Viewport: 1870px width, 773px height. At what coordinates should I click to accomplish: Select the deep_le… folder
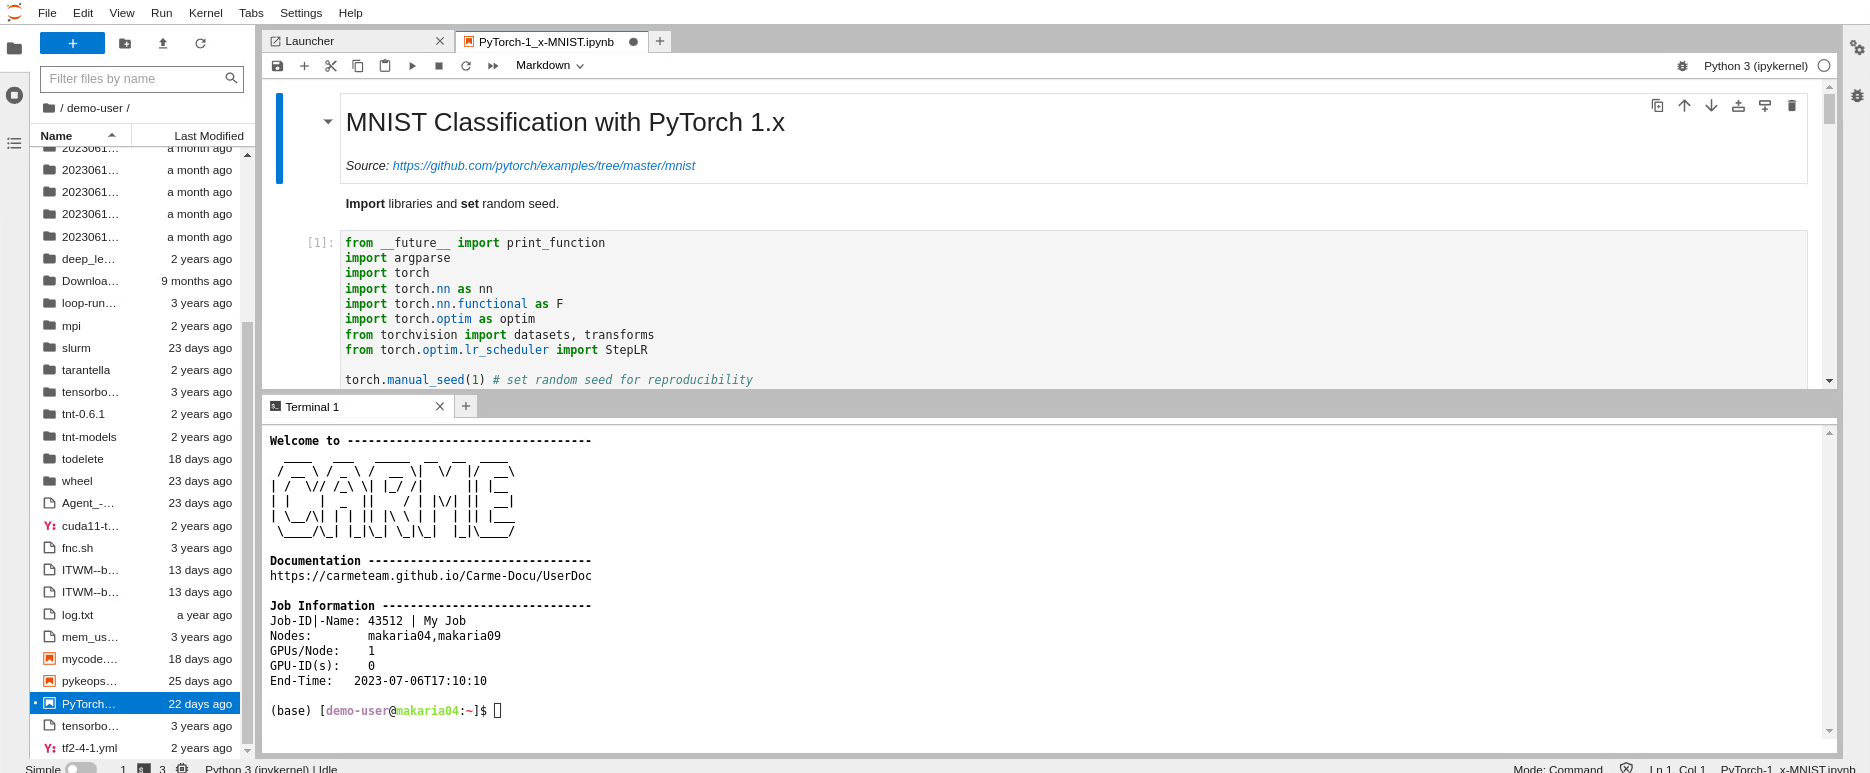click(x=136, y=259)
